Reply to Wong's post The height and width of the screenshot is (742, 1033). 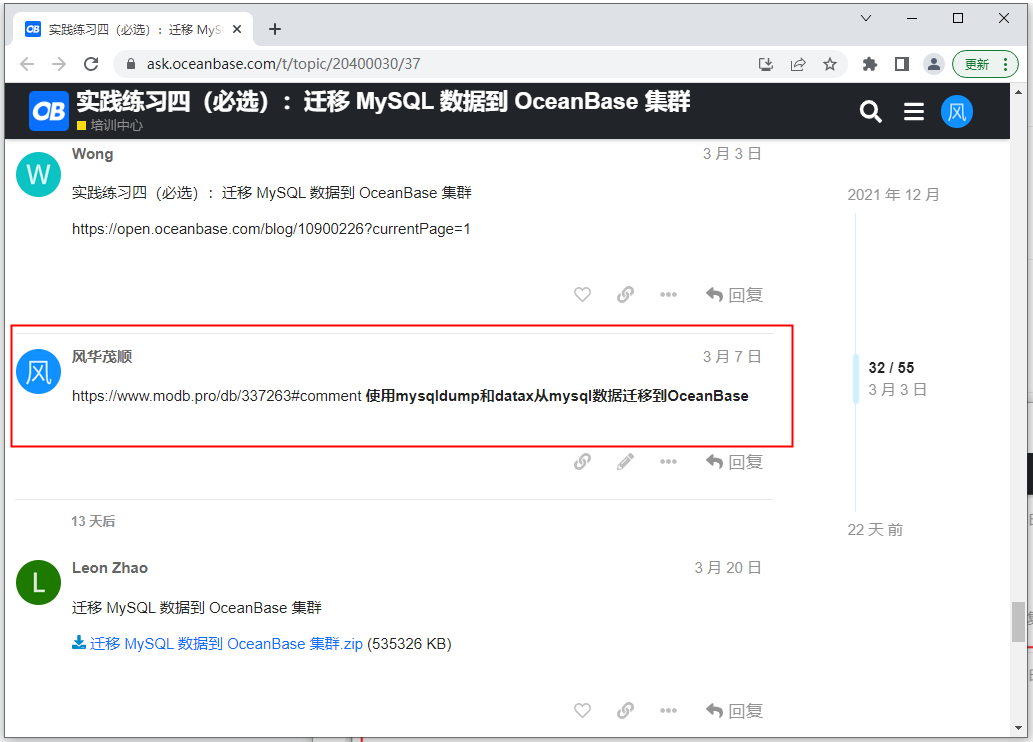tap(734, 295)
